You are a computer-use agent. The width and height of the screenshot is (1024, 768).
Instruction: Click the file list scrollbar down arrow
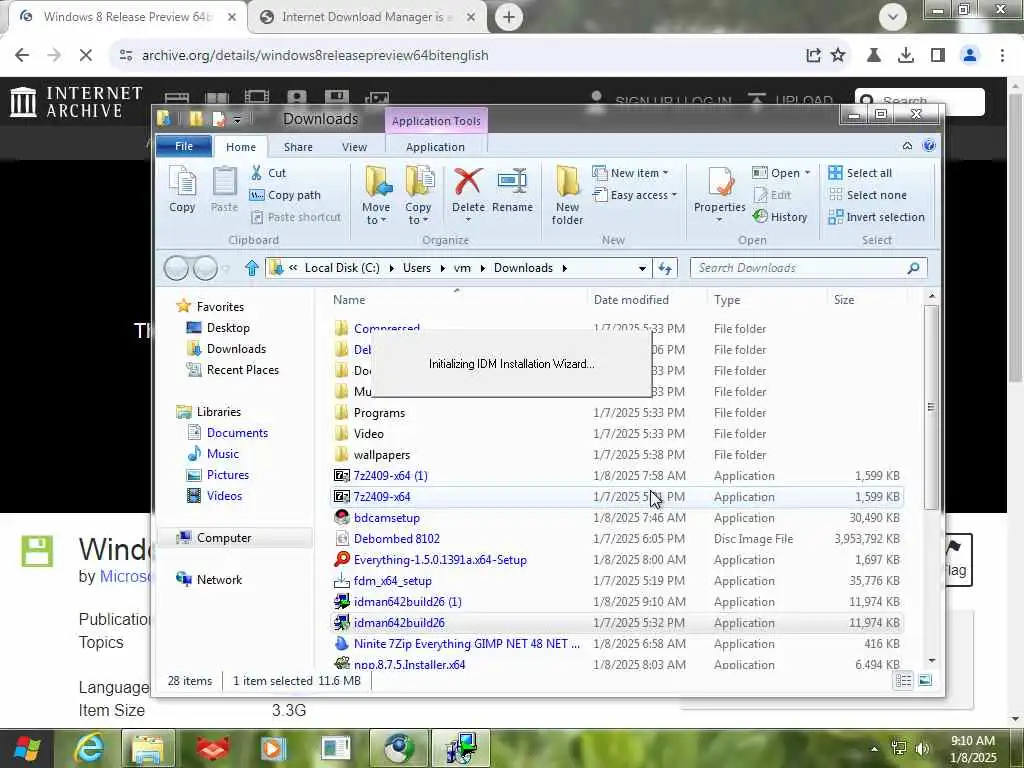pyautogui.click(x=931, y=660)
